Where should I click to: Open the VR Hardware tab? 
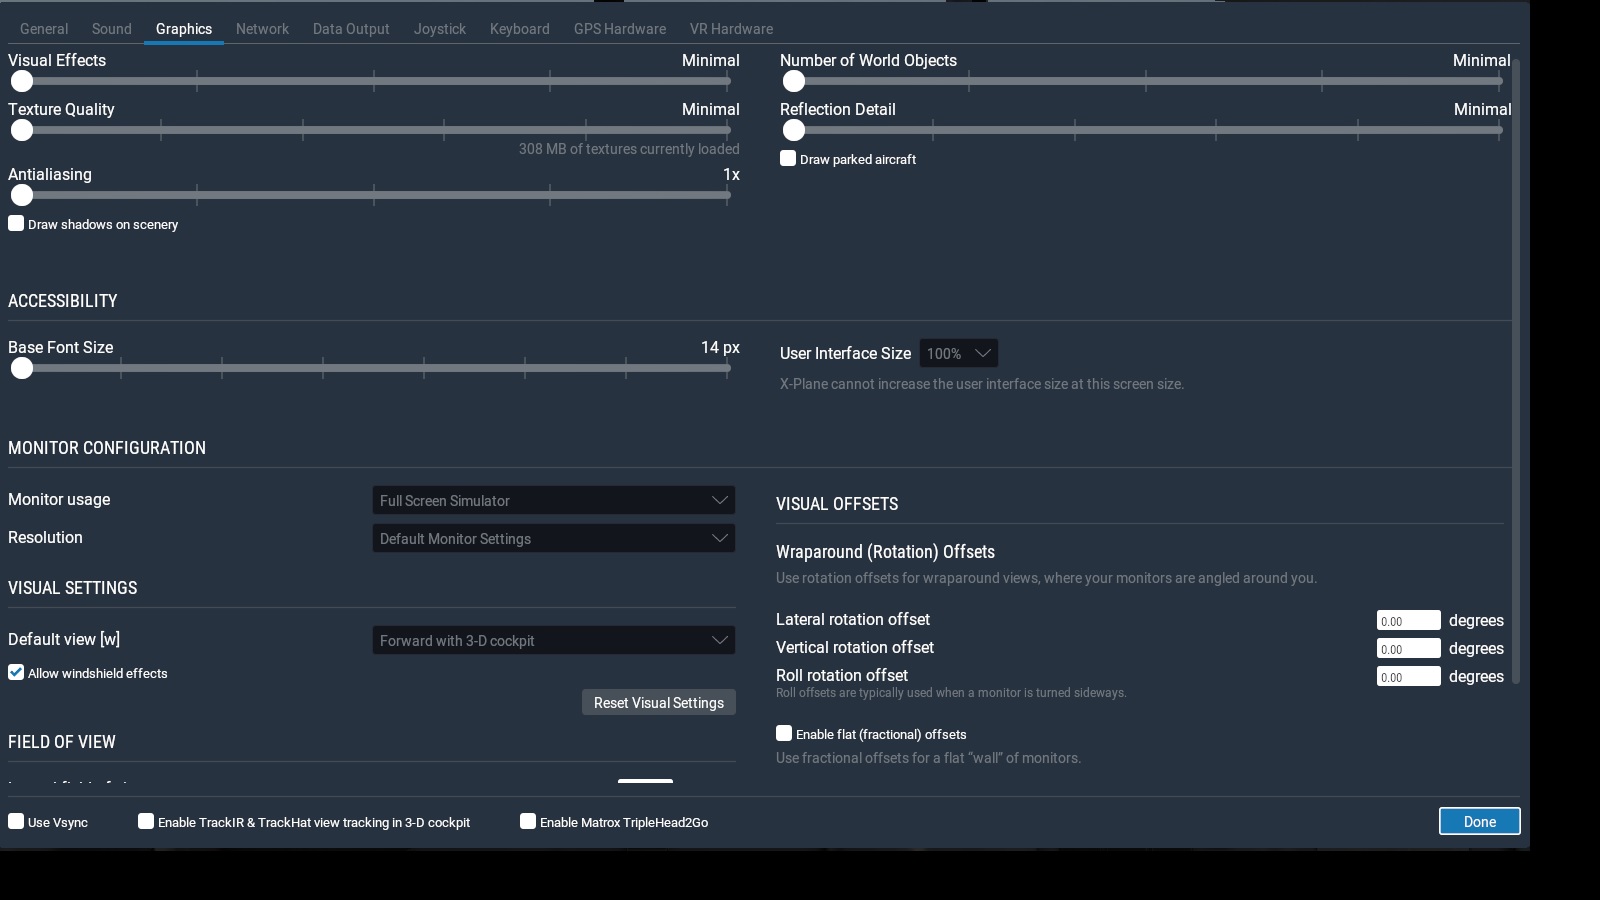coord(731,29)
